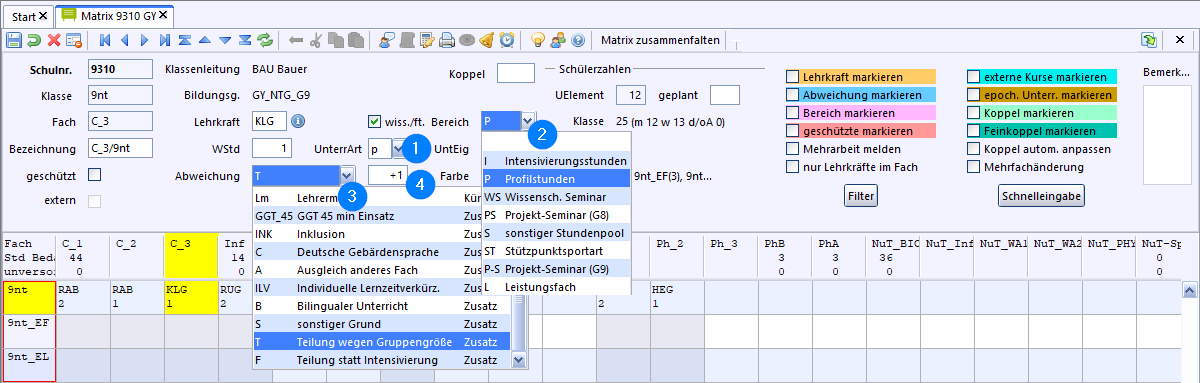Click the paste icon in toolbar

(x=356, y=41)
